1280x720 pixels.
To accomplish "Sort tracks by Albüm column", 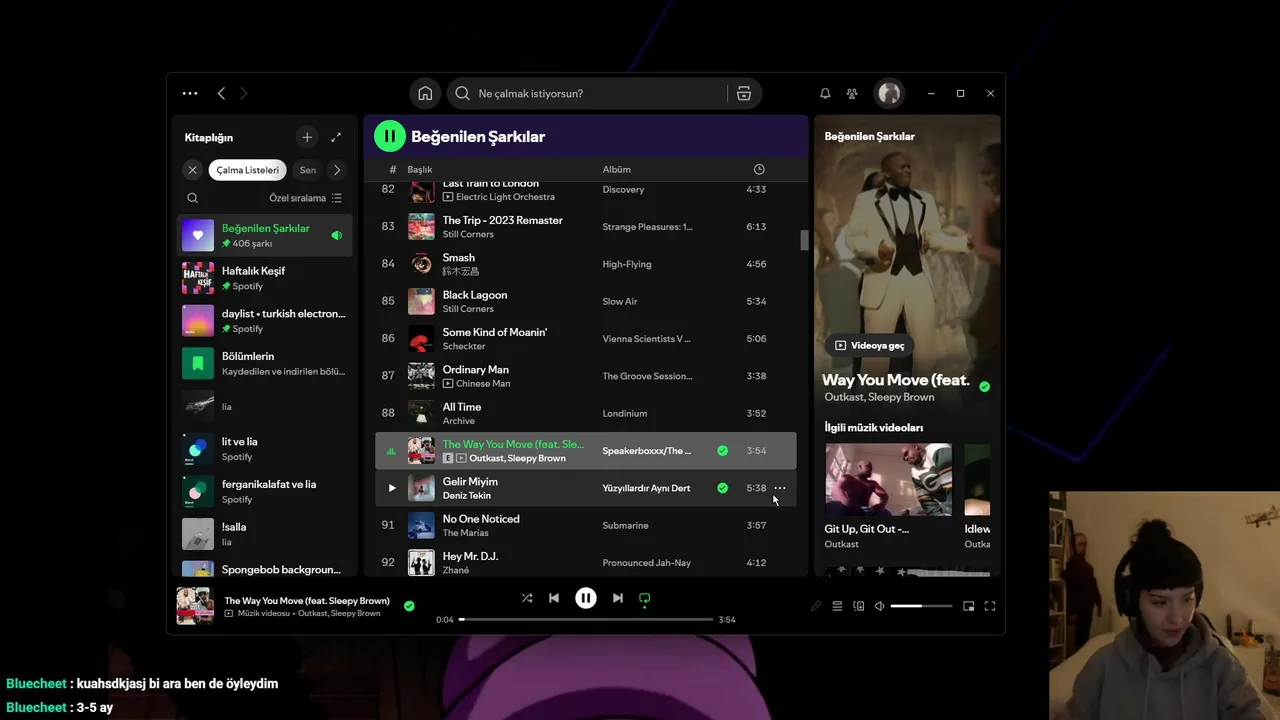I will point(616,169).
